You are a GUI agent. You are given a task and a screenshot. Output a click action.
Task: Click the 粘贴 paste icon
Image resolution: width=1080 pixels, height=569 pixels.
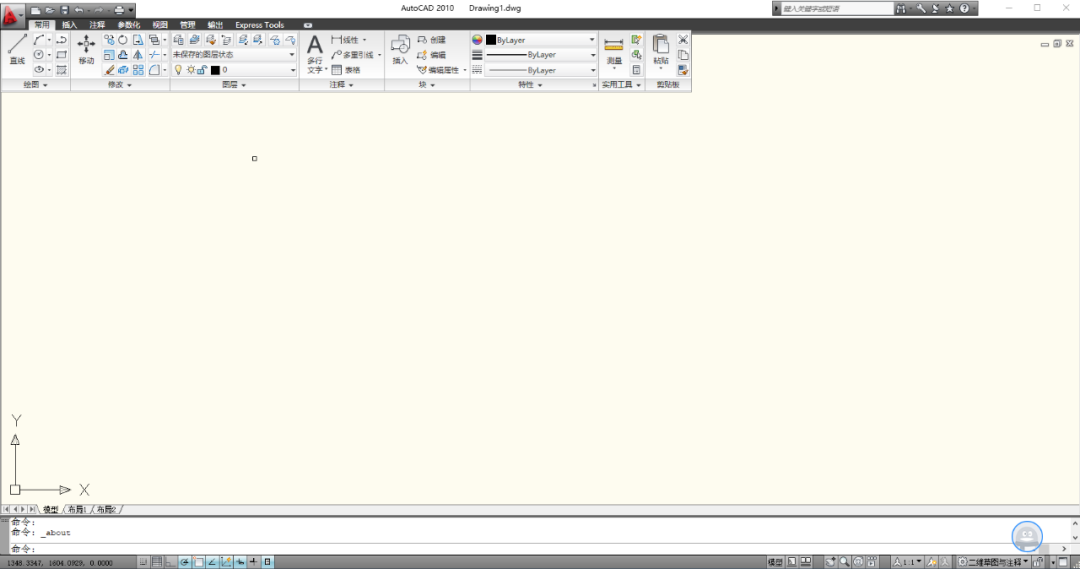click(661, 50)
